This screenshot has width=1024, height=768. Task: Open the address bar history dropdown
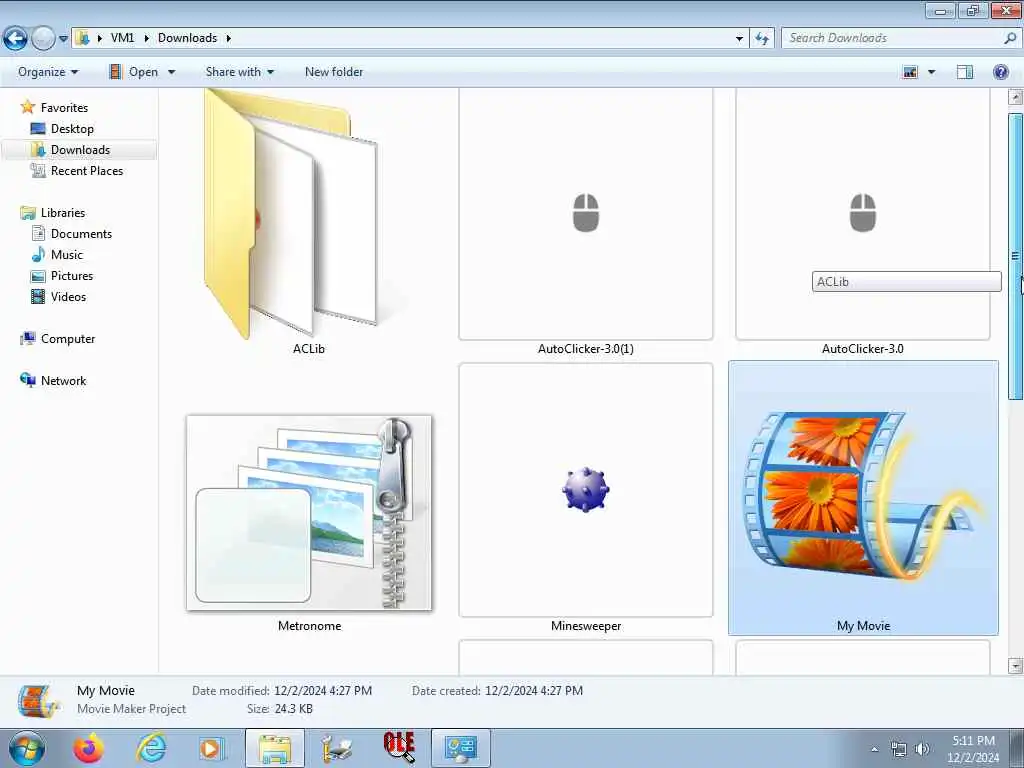739,39
